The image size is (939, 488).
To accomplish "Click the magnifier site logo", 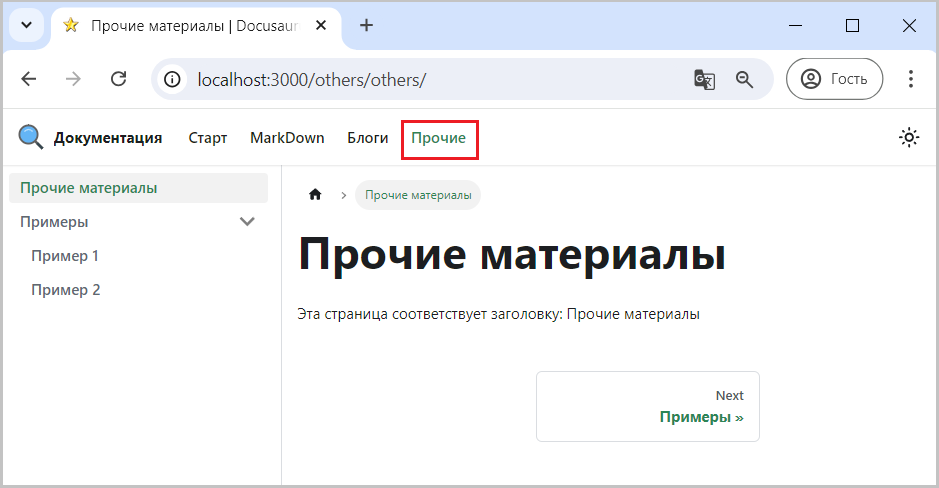I will [31, 138].
